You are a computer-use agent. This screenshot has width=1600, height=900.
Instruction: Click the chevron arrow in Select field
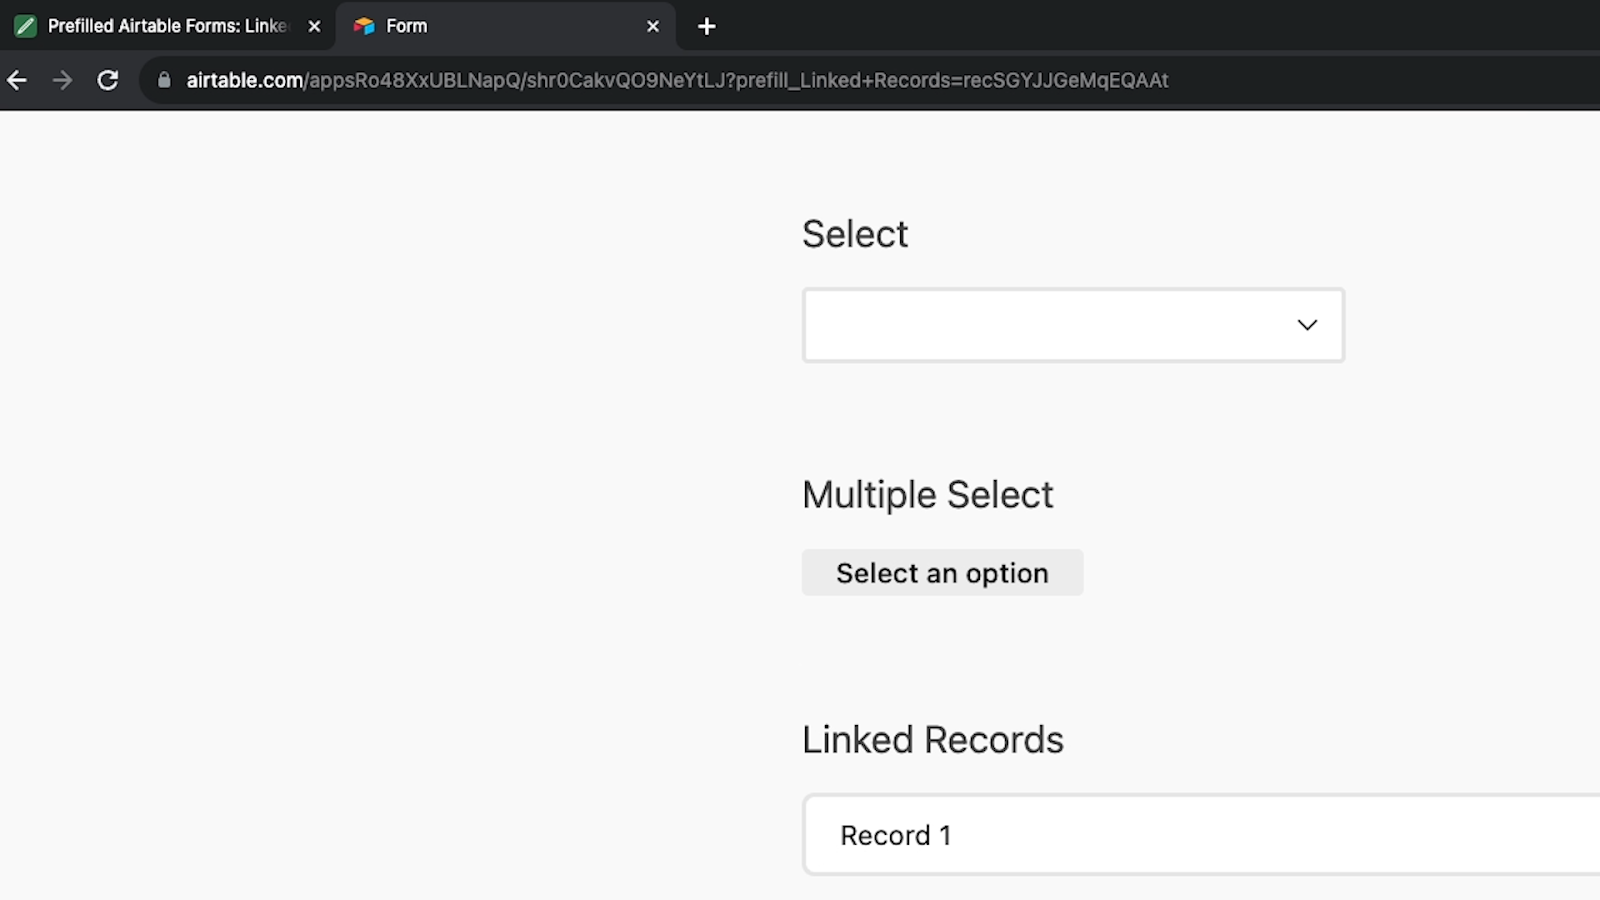[x=1307, y=325]
